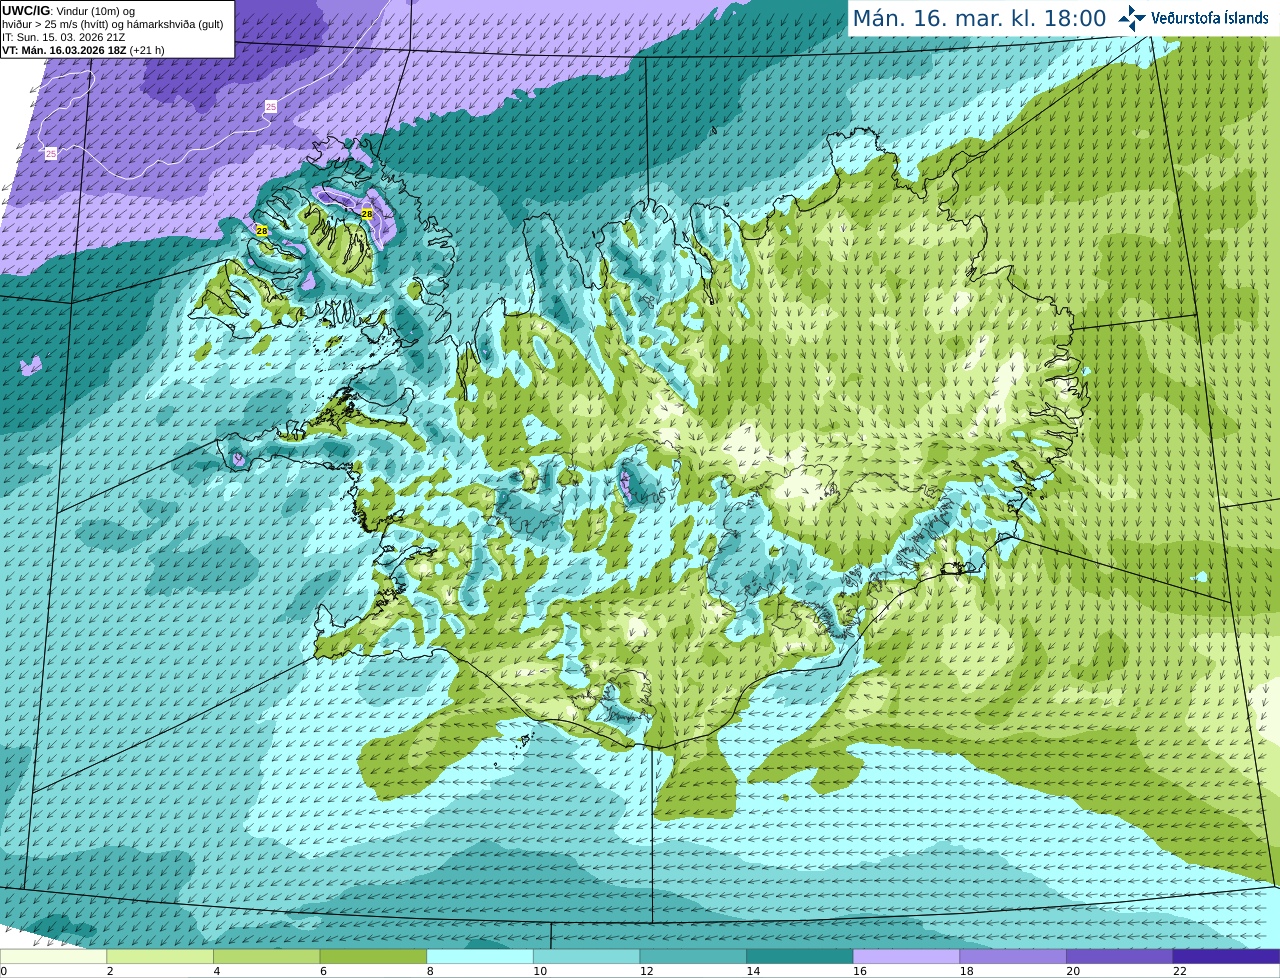Image resolution: width=1280 pixels, height=978 pixels.
Task: Pick the 2–4 m/s light yellow-green swatch
Action: pyautogui.click(x=160, y=956)
